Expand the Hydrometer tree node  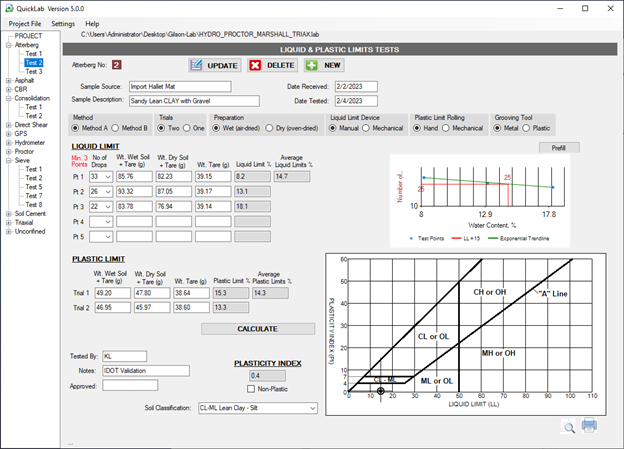[9, 143]
